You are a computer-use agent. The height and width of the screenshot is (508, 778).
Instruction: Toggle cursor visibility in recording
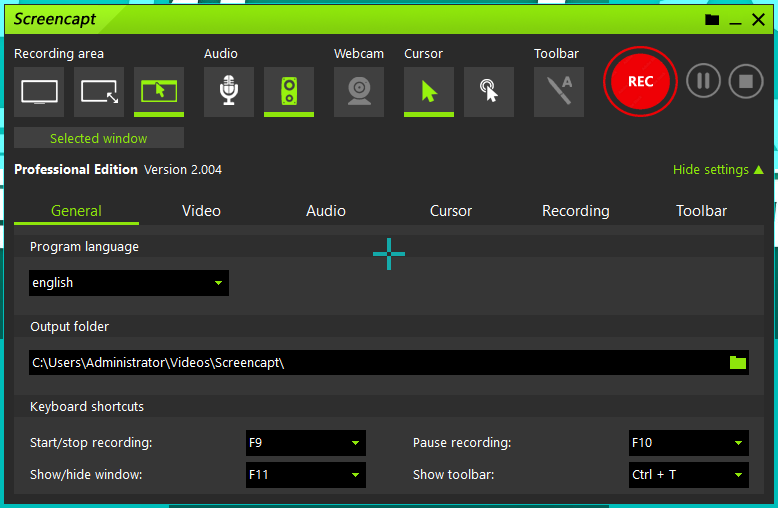coord(429,92)
